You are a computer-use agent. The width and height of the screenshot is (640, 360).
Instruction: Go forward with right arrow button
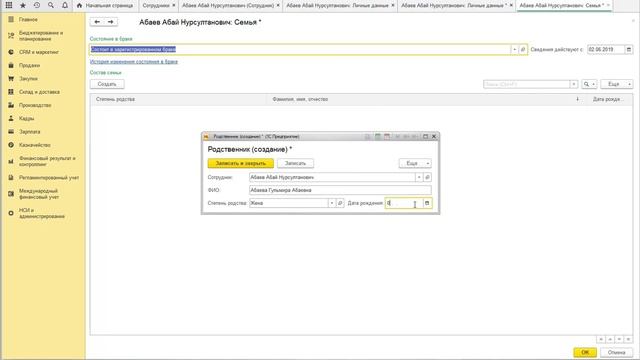point(111,22)
